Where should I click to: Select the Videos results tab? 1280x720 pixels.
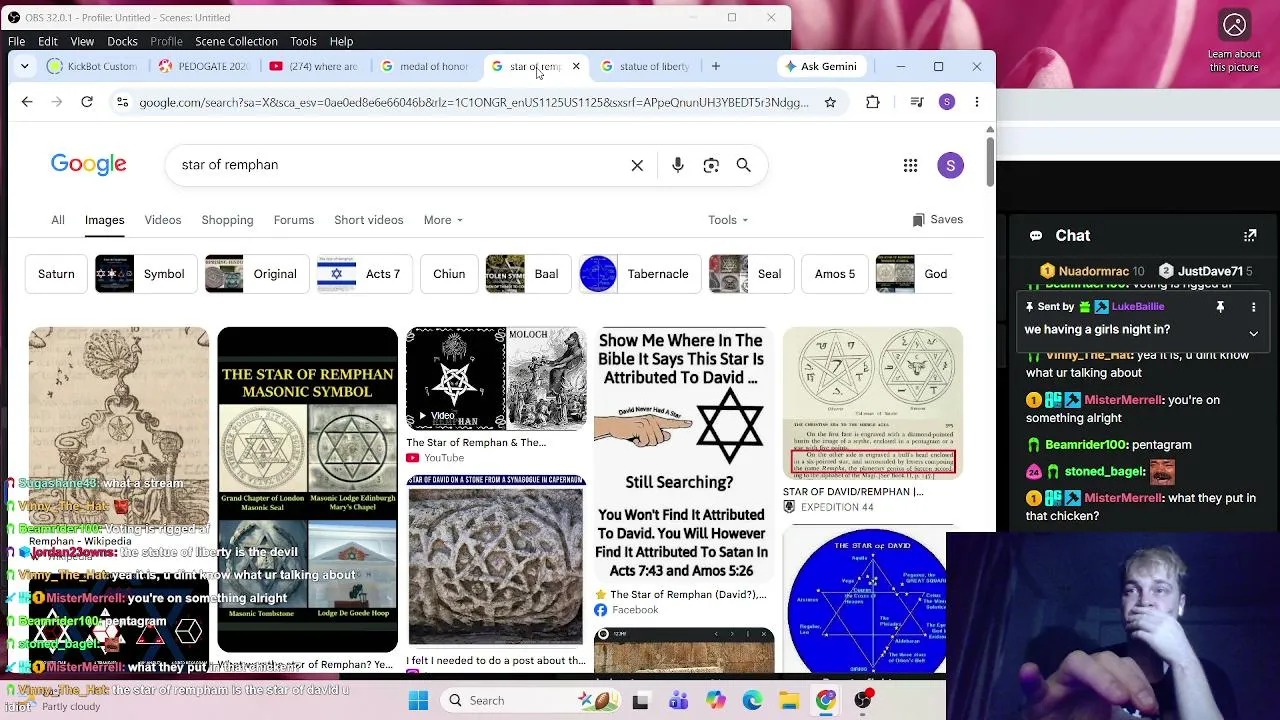click(163, 220)
